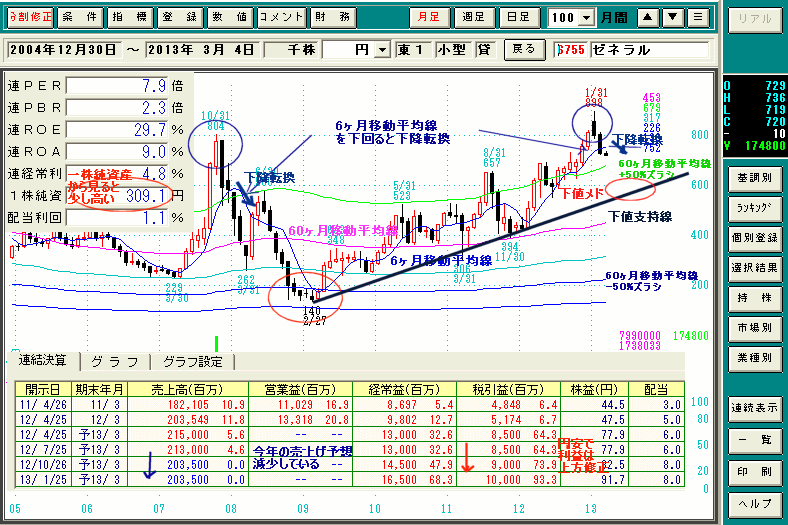The image size is (788, 525).
Task: Click the 売上高(百万) column header
Action: point(188,389)
